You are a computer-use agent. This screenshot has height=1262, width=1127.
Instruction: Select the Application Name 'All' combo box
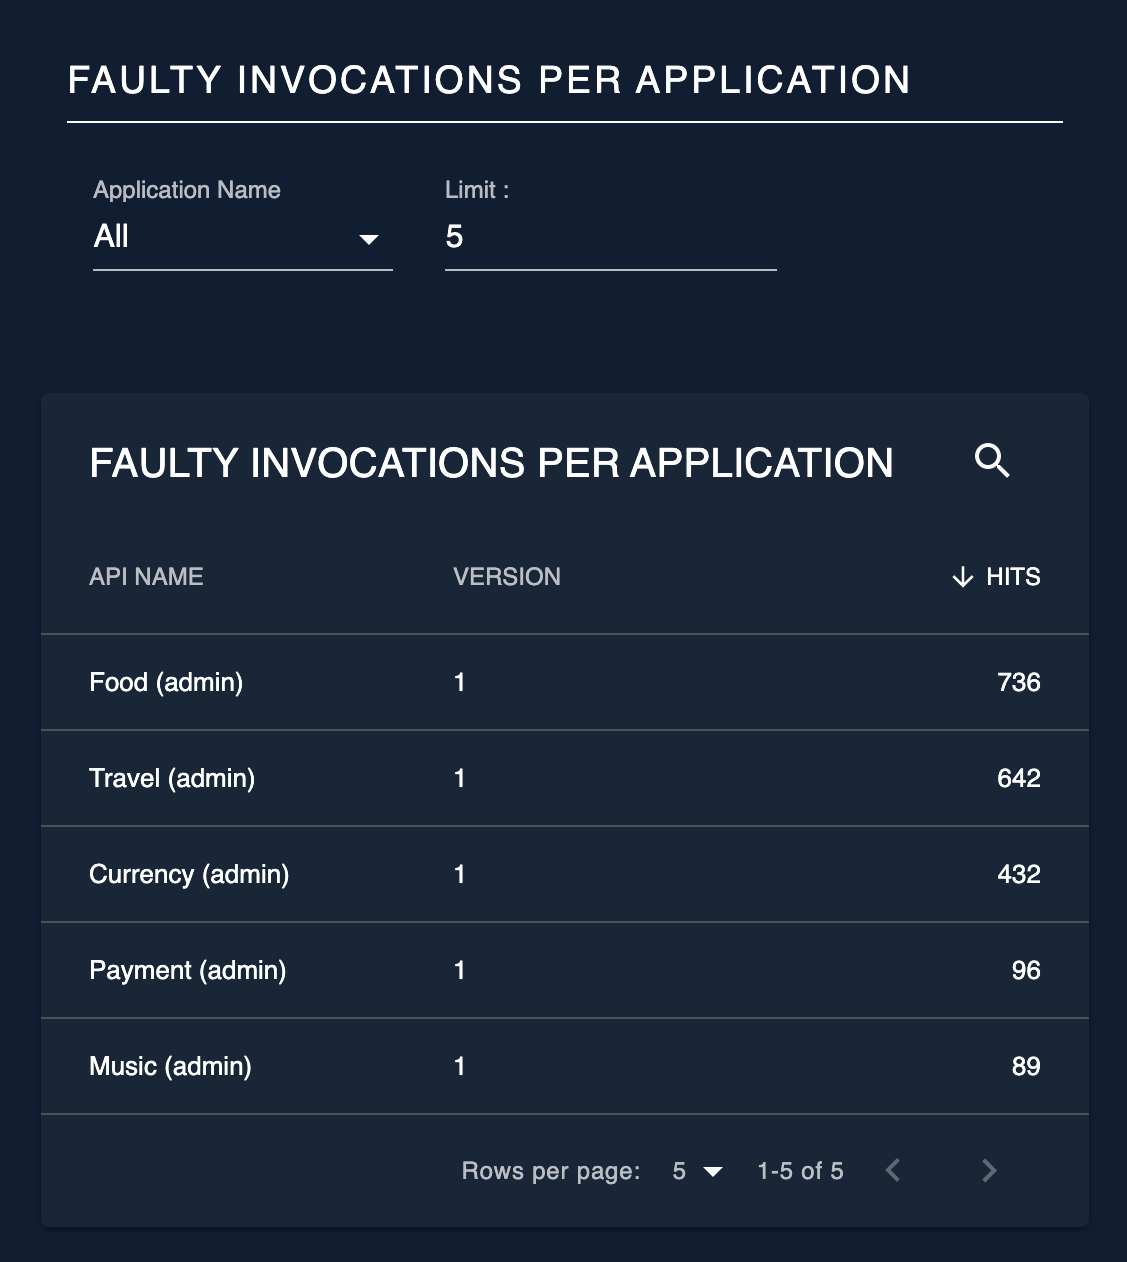tap(243, 237)
